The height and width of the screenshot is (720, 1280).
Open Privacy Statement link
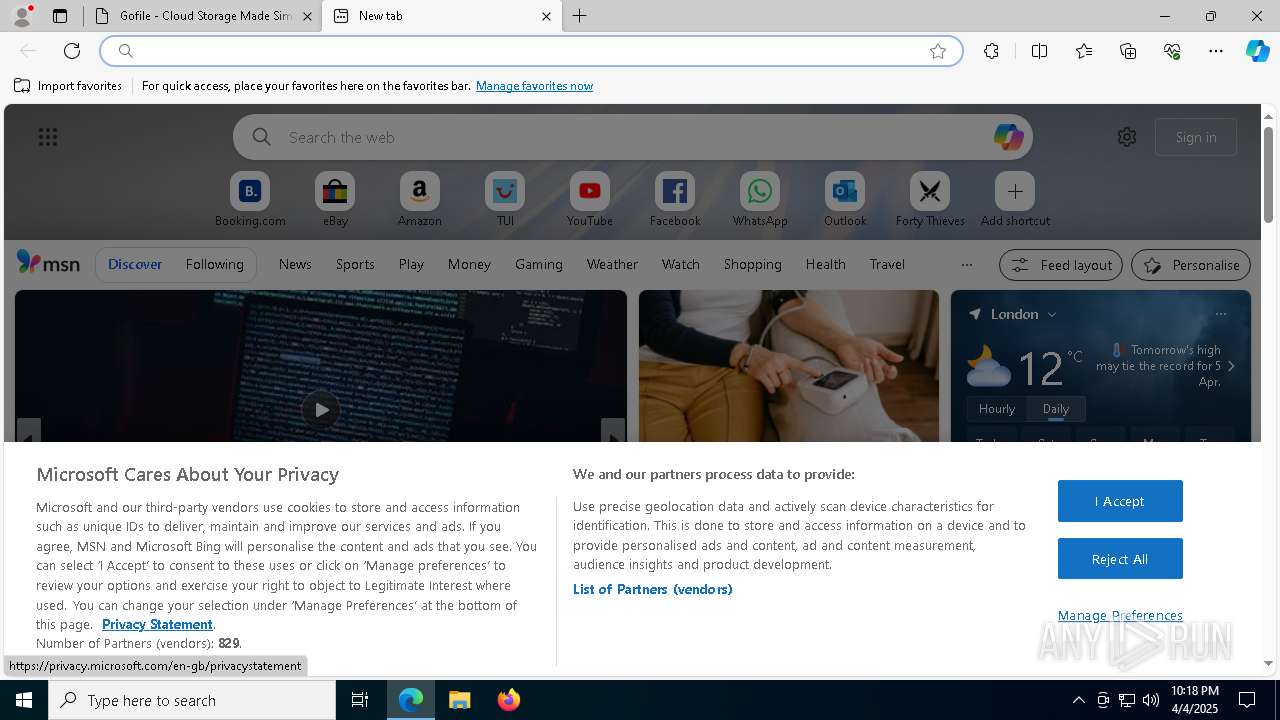point(157,624)
